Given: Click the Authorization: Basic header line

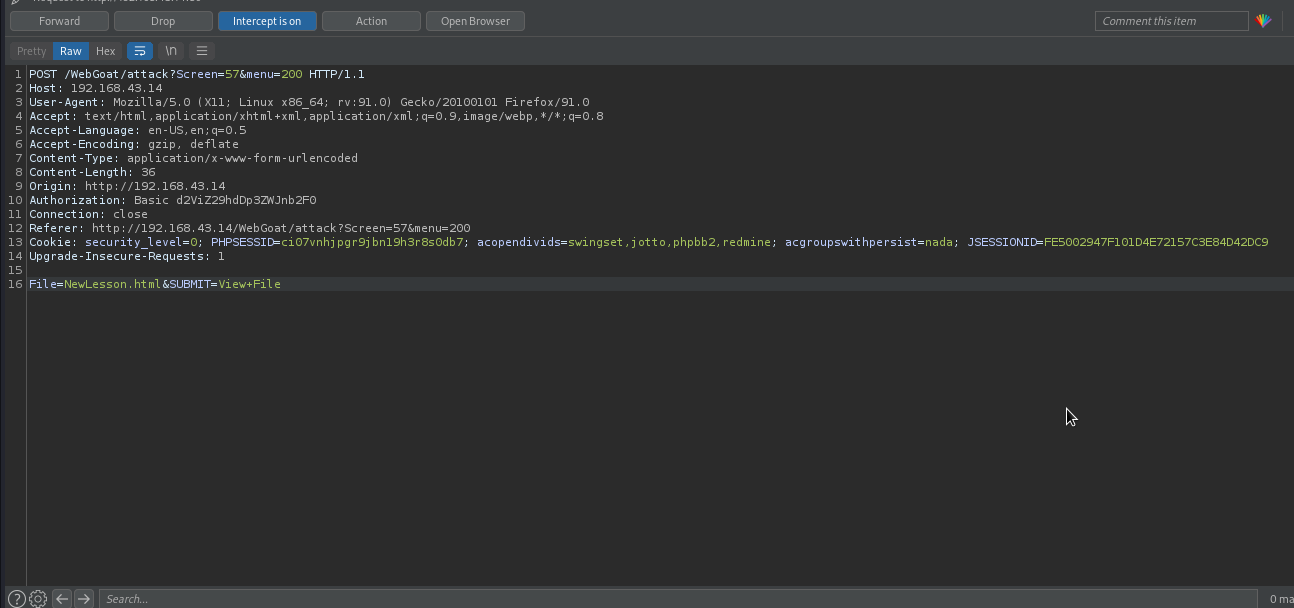Looking at the screenshot, I should (x=172, y=200).
